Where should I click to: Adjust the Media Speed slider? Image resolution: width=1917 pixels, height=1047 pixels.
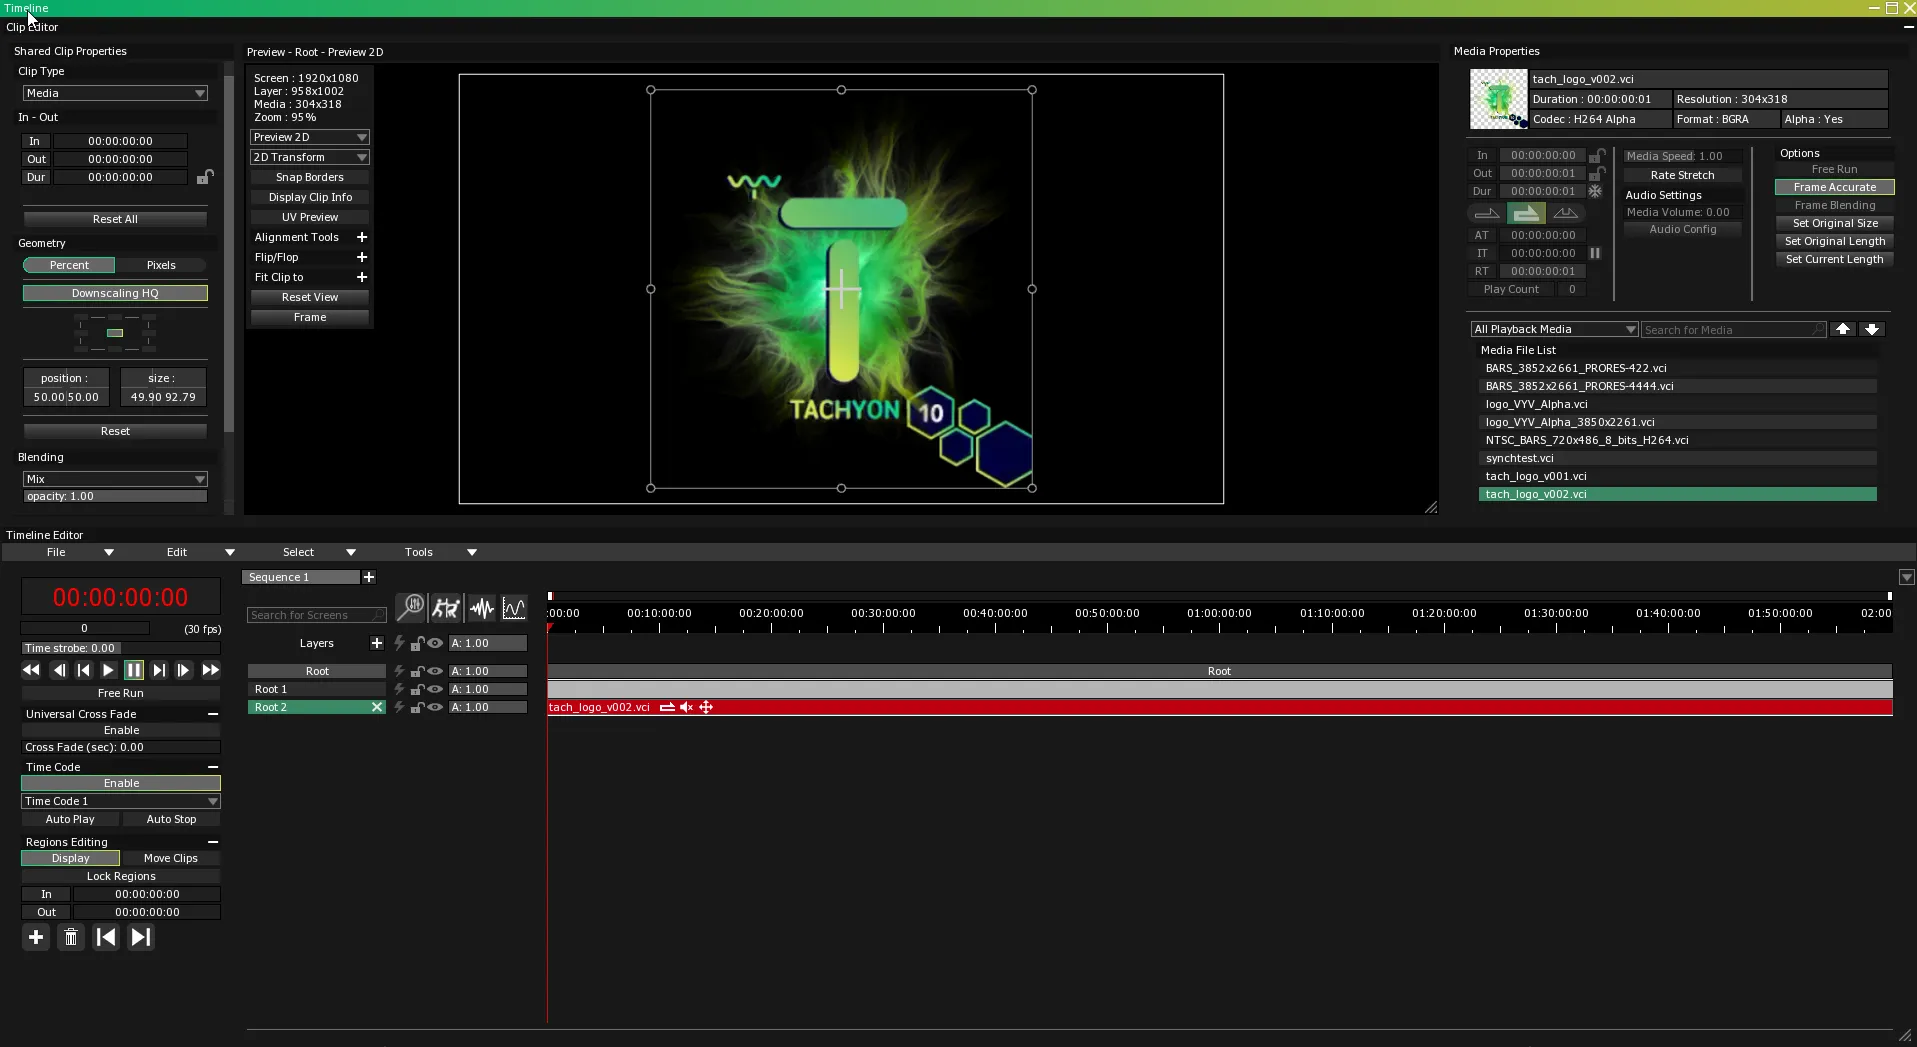point(1682,156)
